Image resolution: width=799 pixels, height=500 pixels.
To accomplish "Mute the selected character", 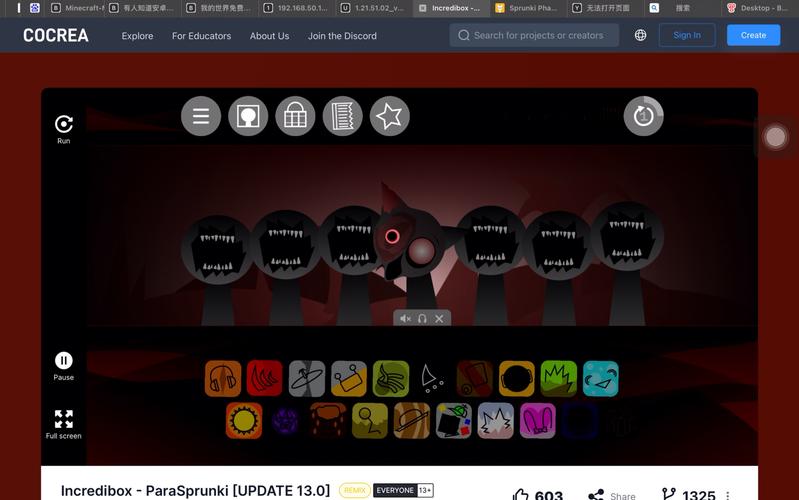I will click(x=405, y=319).
